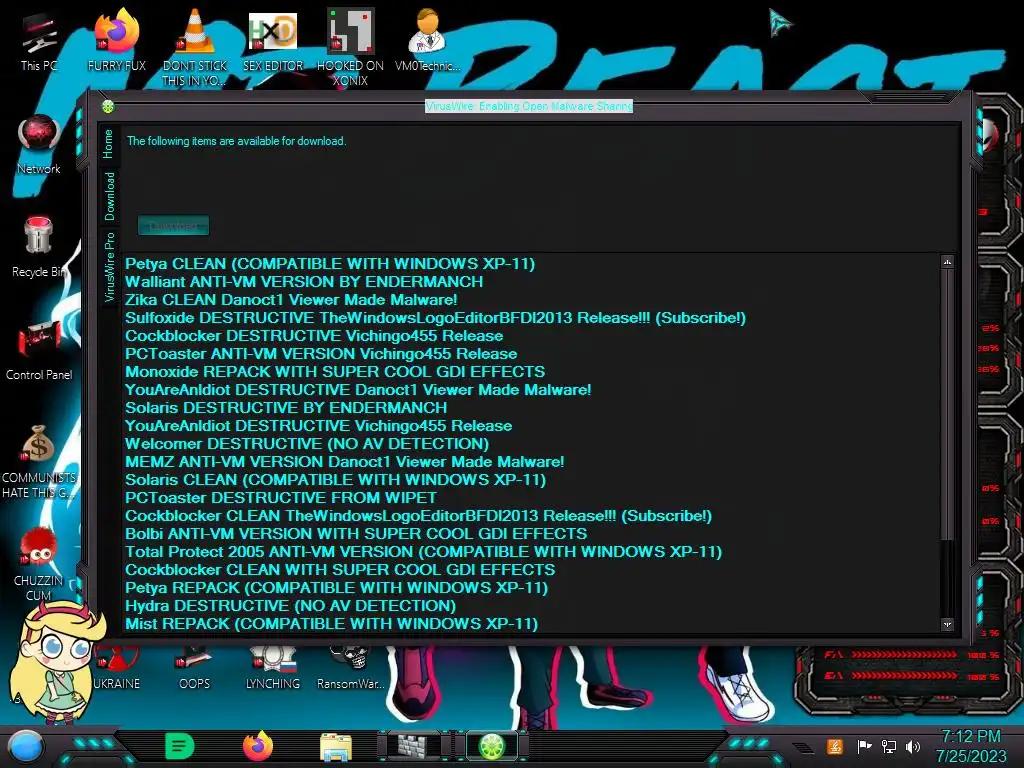Click the list scrollbar up arrow

pyautogui.click(x=947, y=262)
